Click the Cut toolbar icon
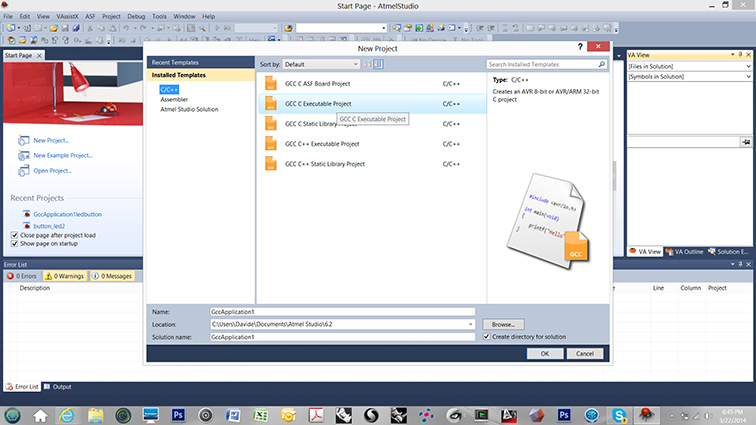The width and height of the screenshot is (756, 425). (90, 28)
